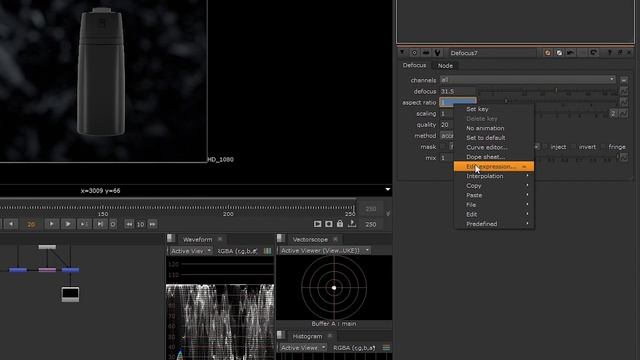Edit the frame increment field 10

point(140,224)
